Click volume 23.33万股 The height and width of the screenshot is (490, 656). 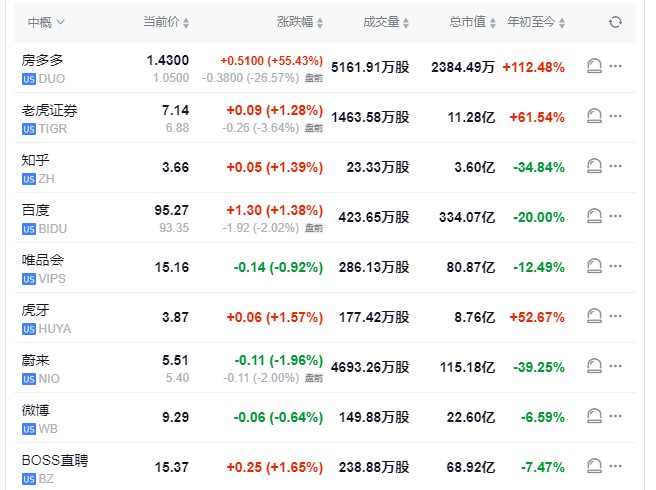coord(378,167)
